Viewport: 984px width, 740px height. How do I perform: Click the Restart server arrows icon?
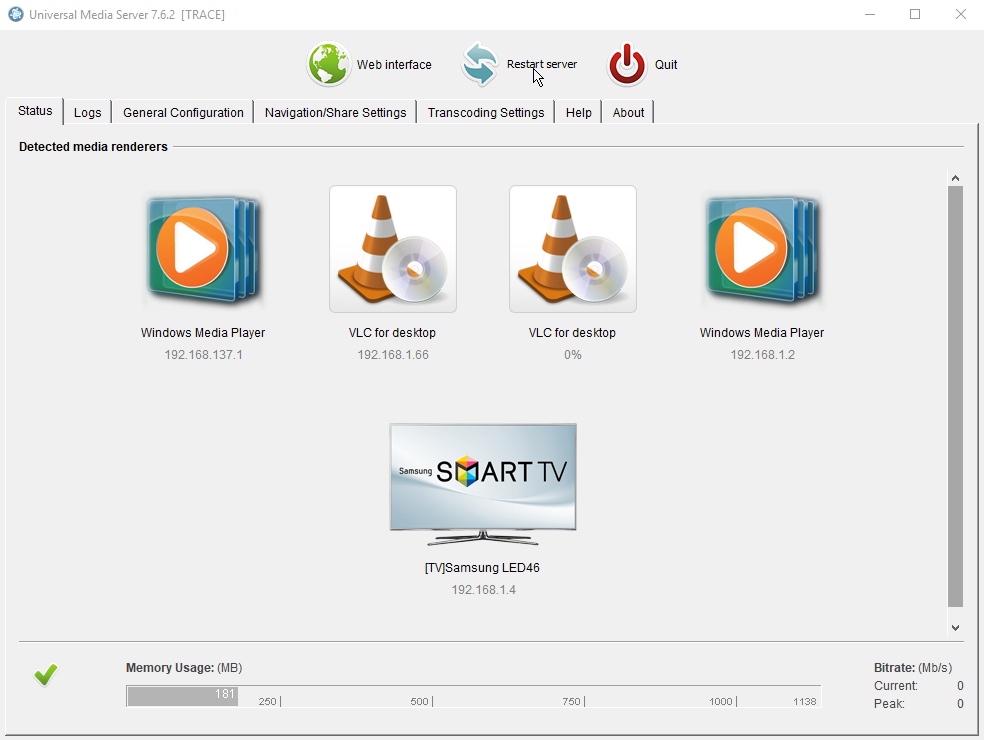[x=480, y=64]
